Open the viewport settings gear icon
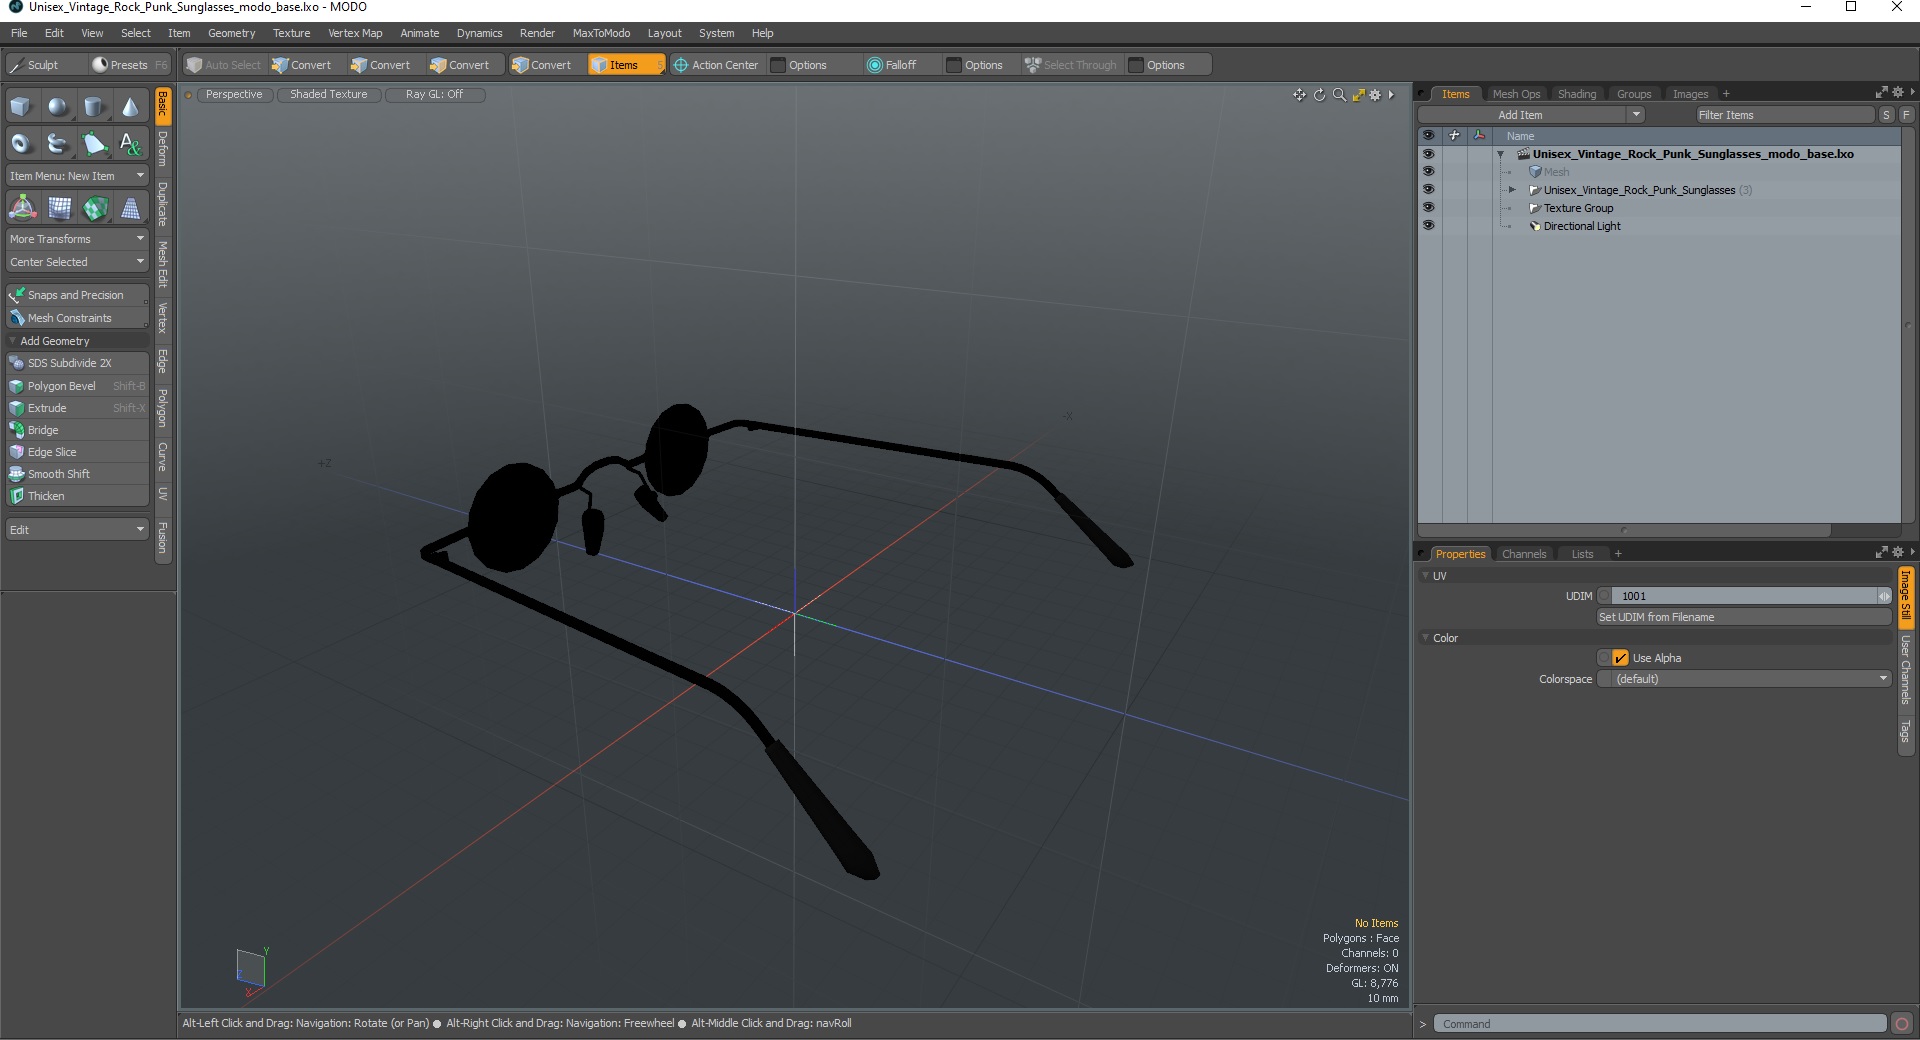Image resolution: width=1920 pixels, height=1040 pixels. [1375, 95]
